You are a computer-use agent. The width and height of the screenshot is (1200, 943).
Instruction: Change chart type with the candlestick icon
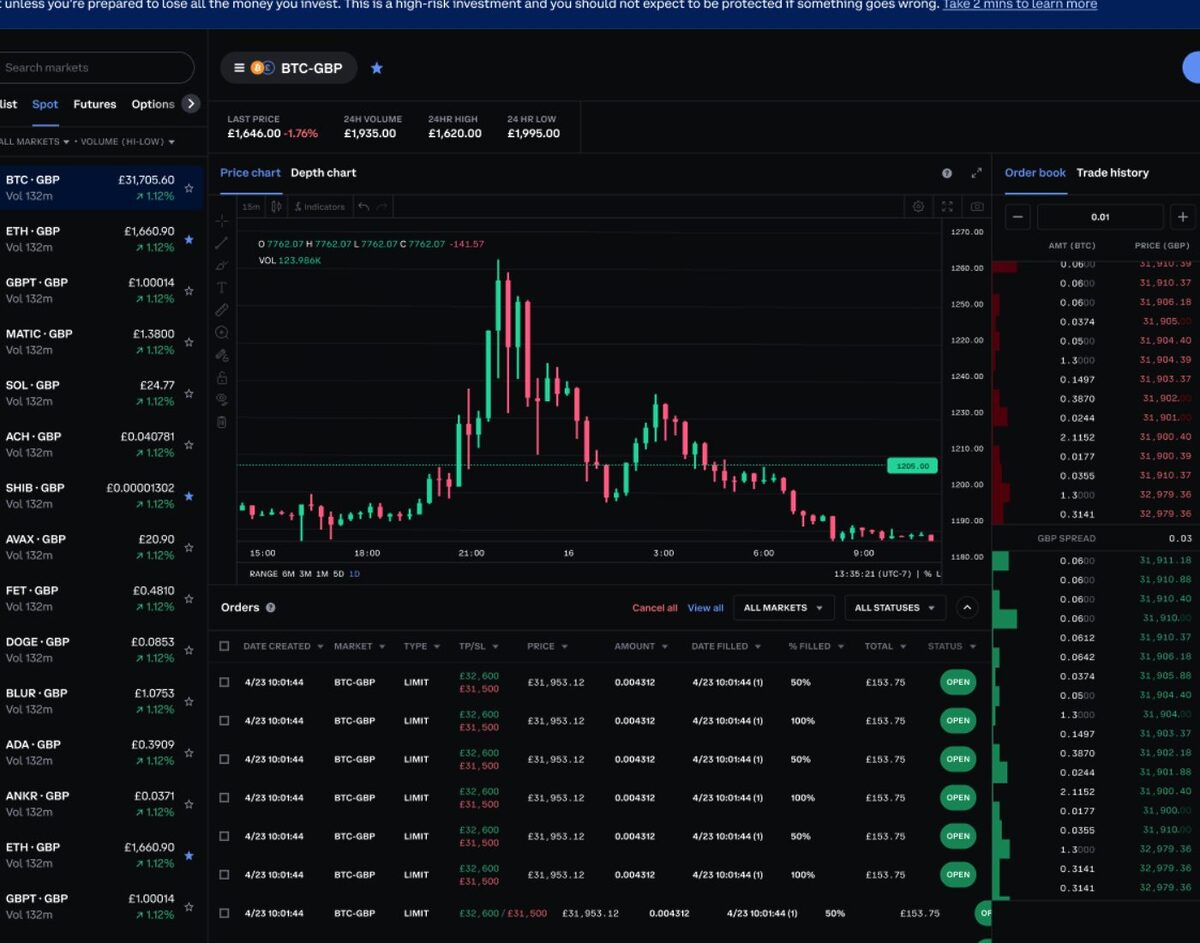point(277,207)
